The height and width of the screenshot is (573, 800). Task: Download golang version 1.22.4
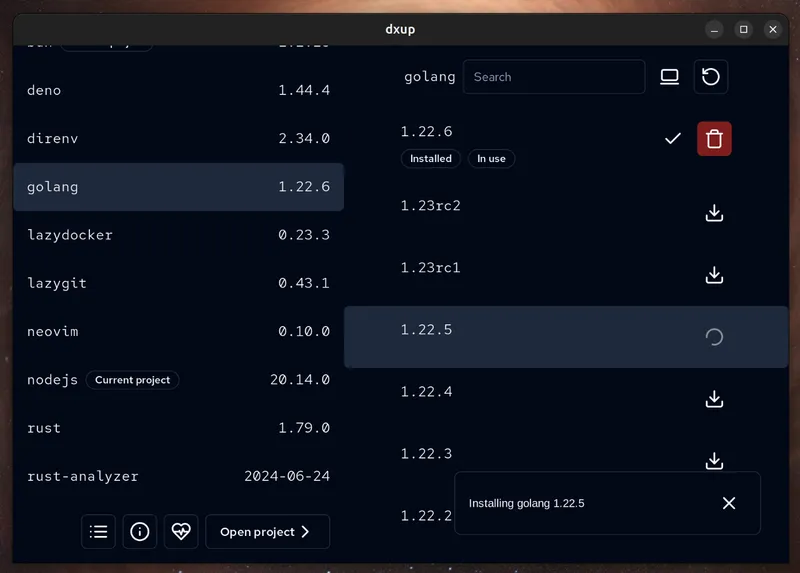pos(714,399)
